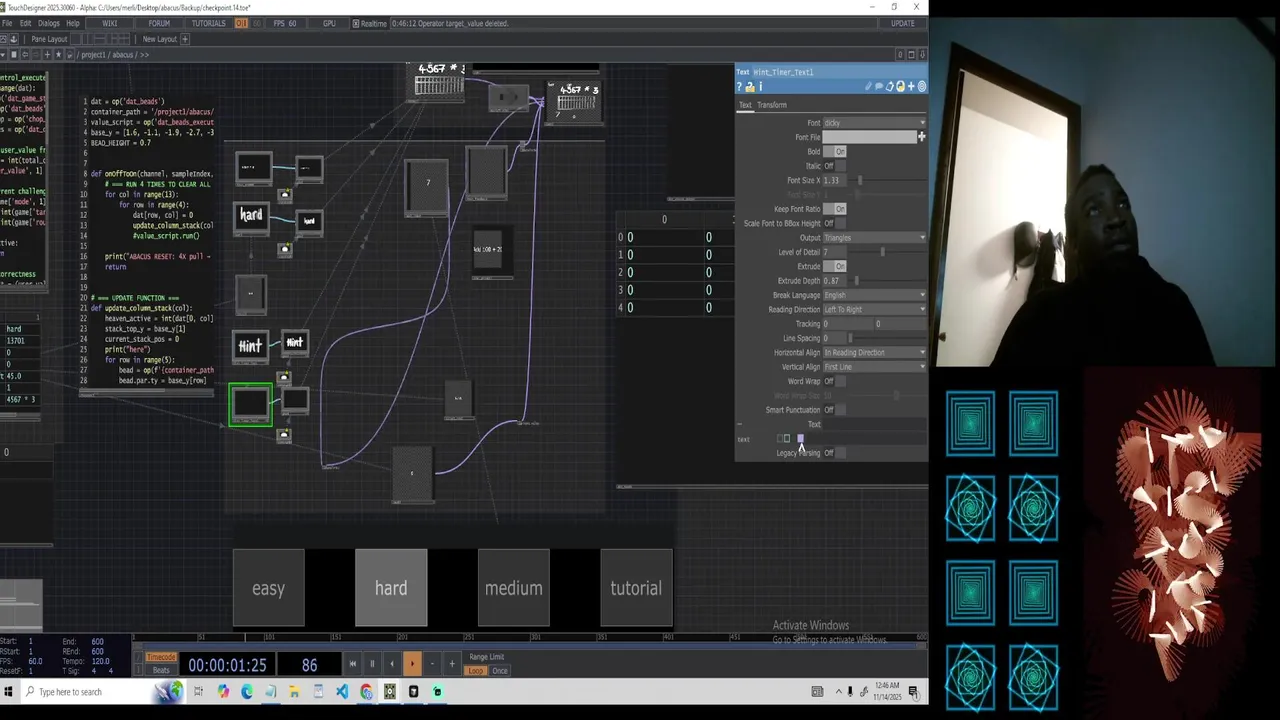The height and width of the screenshot is (720, 1280).
Task: Select the hard difficulty button
Action: [391, 588]
